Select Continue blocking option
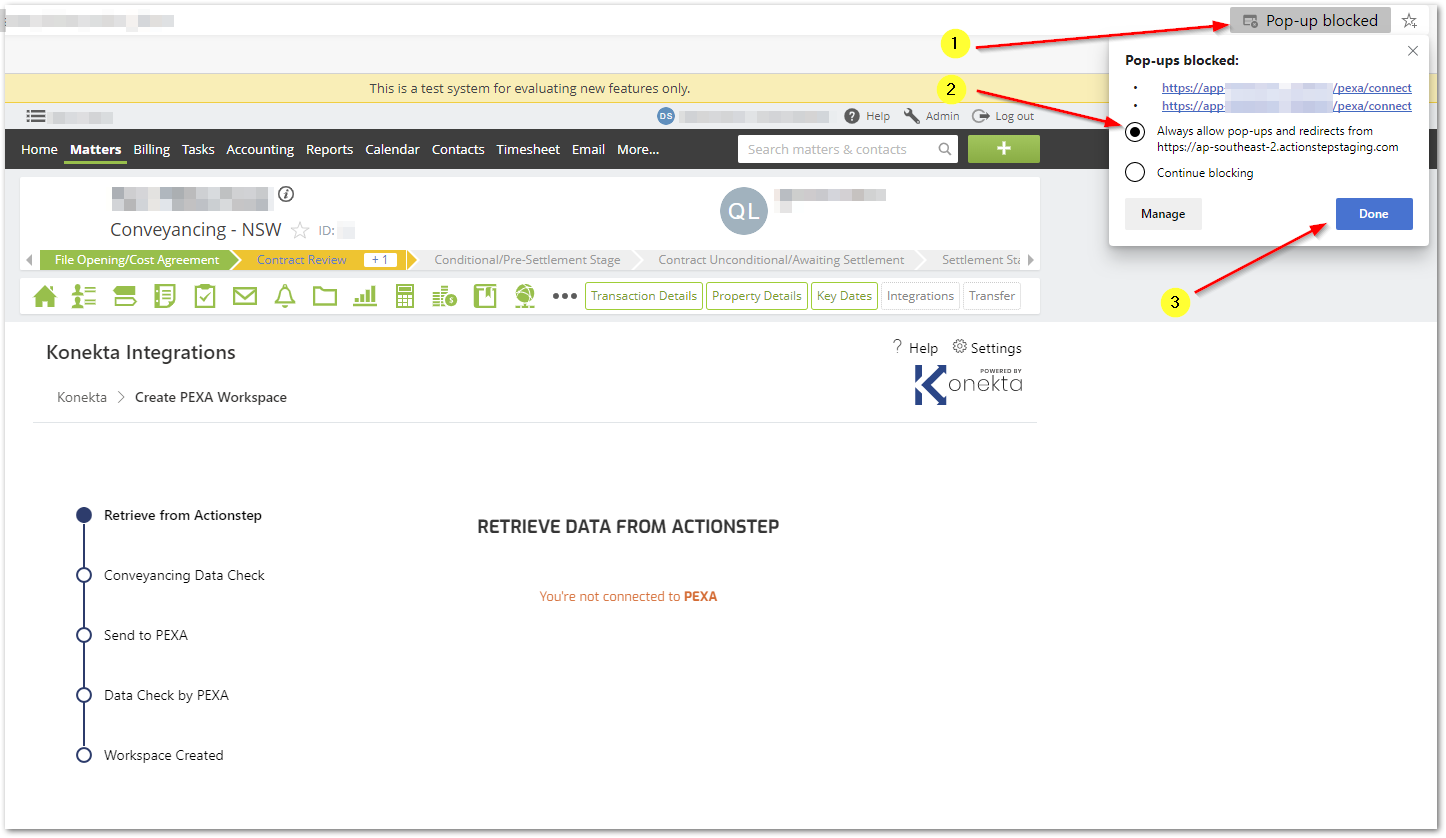Viewport: 1446px width, 838px height. click(x=1135, y=173)
